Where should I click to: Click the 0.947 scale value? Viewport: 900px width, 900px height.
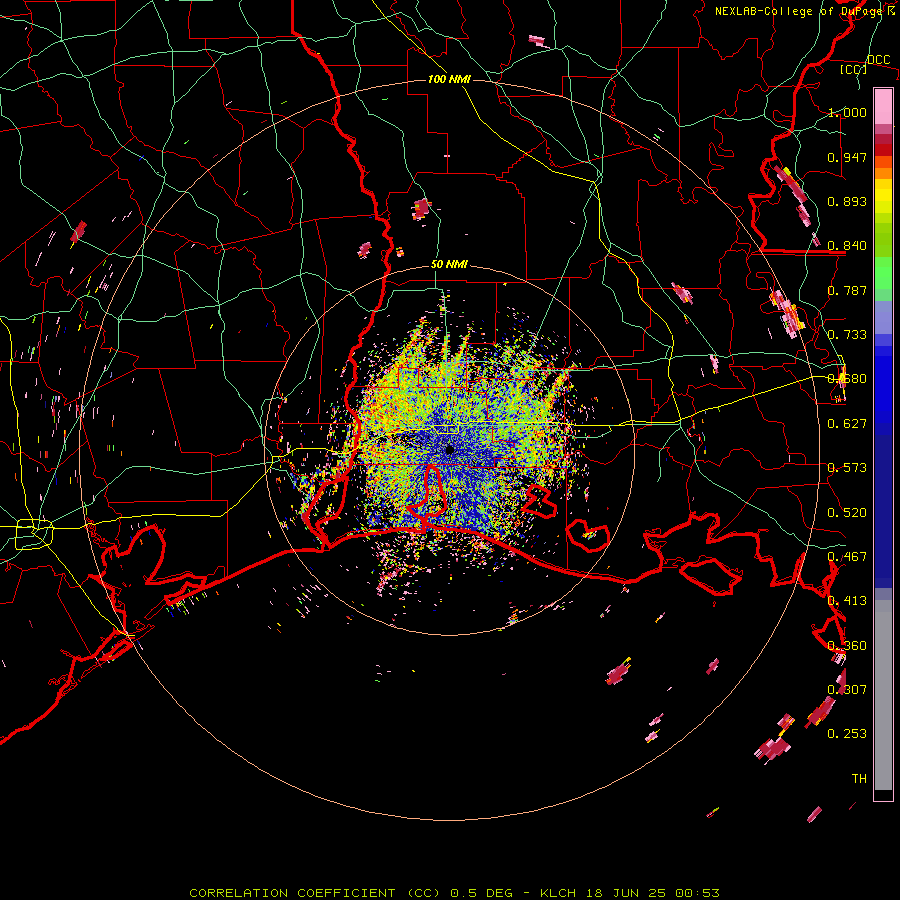pyautogui.click(x=847, y=157)
